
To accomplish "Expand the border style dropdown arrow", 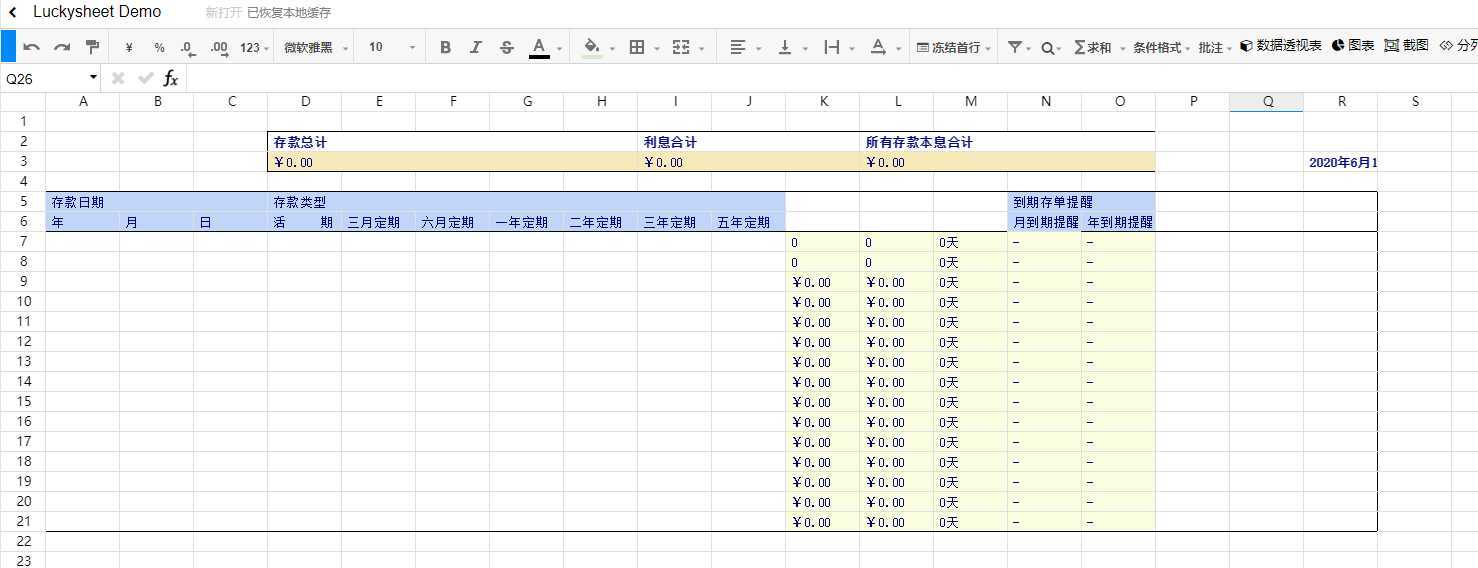I will pyautogui.click(x=657, y=48).
